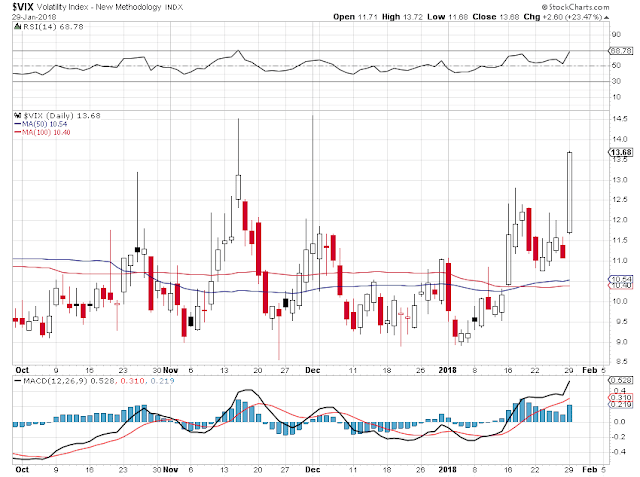
Task: Click the Feb label under the MACD panel
Action: [x=589, y=470]
